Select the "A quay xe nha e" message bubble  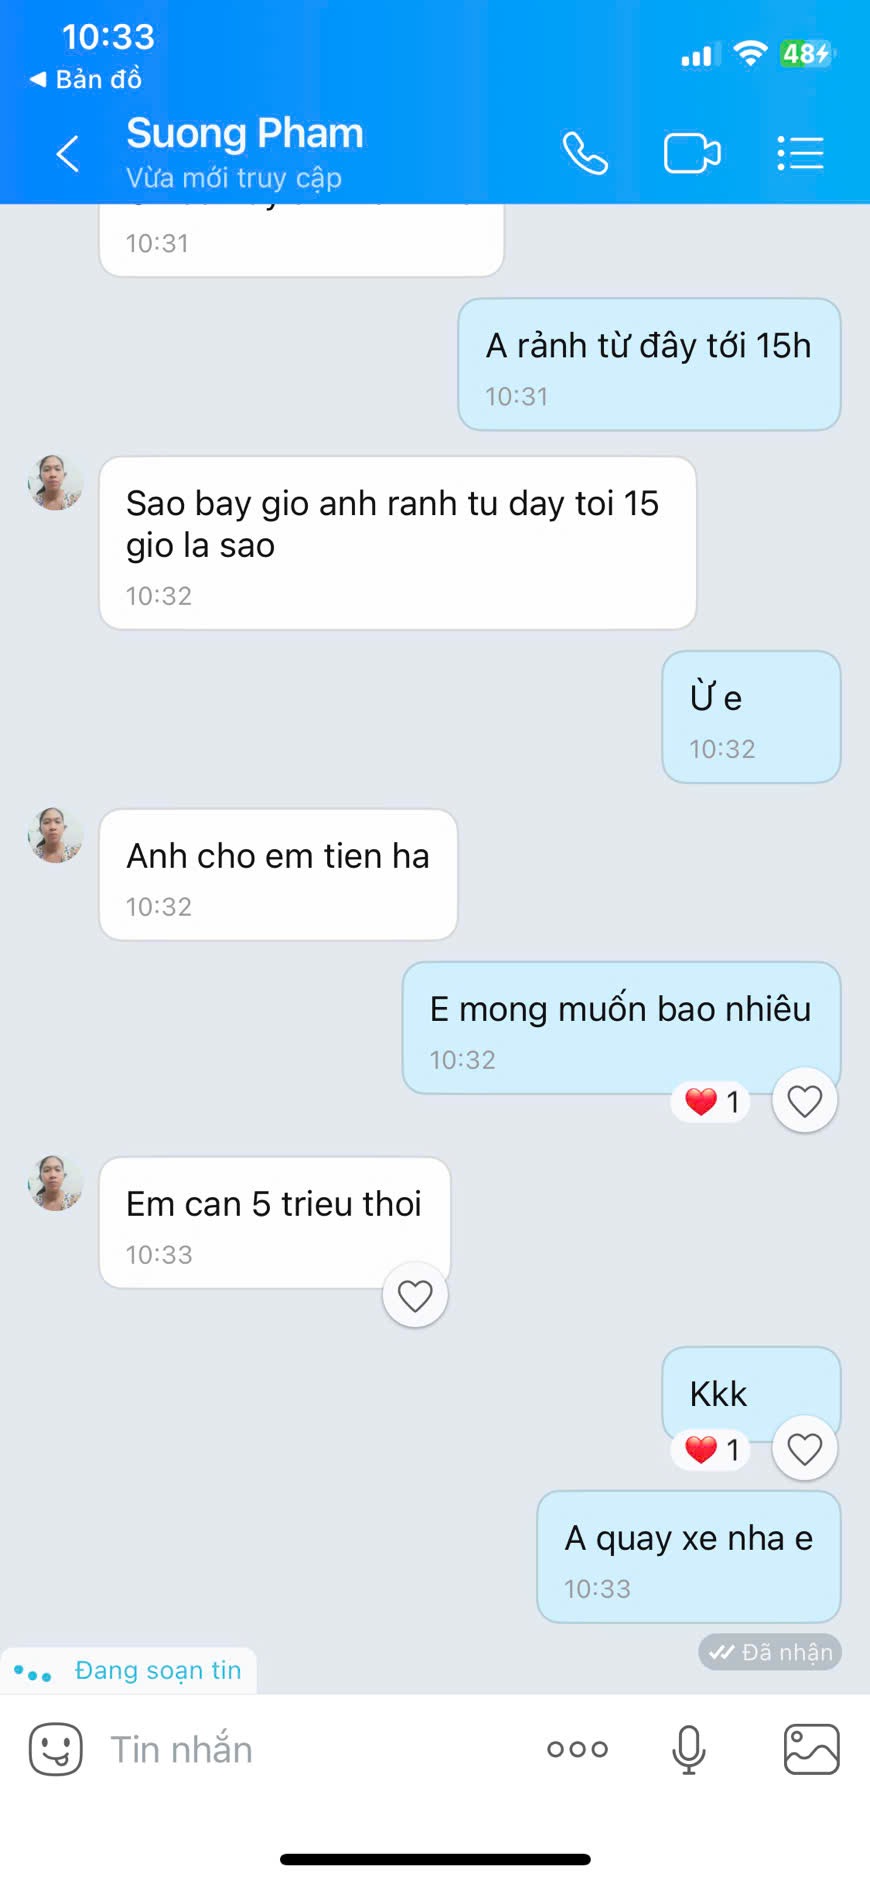(688, 1556)
